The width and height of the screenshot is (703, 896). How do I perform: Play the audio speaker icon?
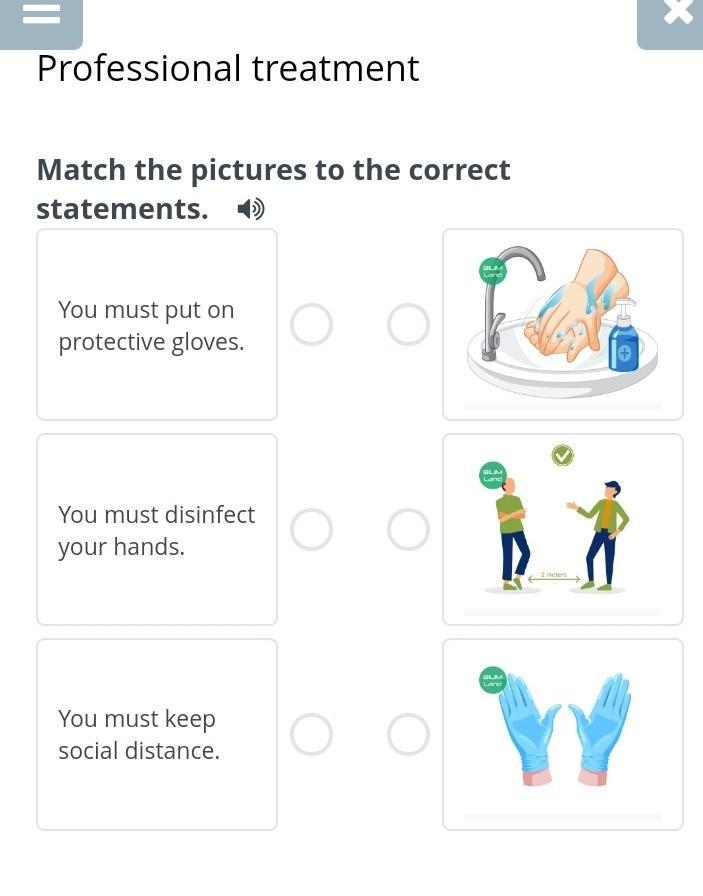(251, 209)
